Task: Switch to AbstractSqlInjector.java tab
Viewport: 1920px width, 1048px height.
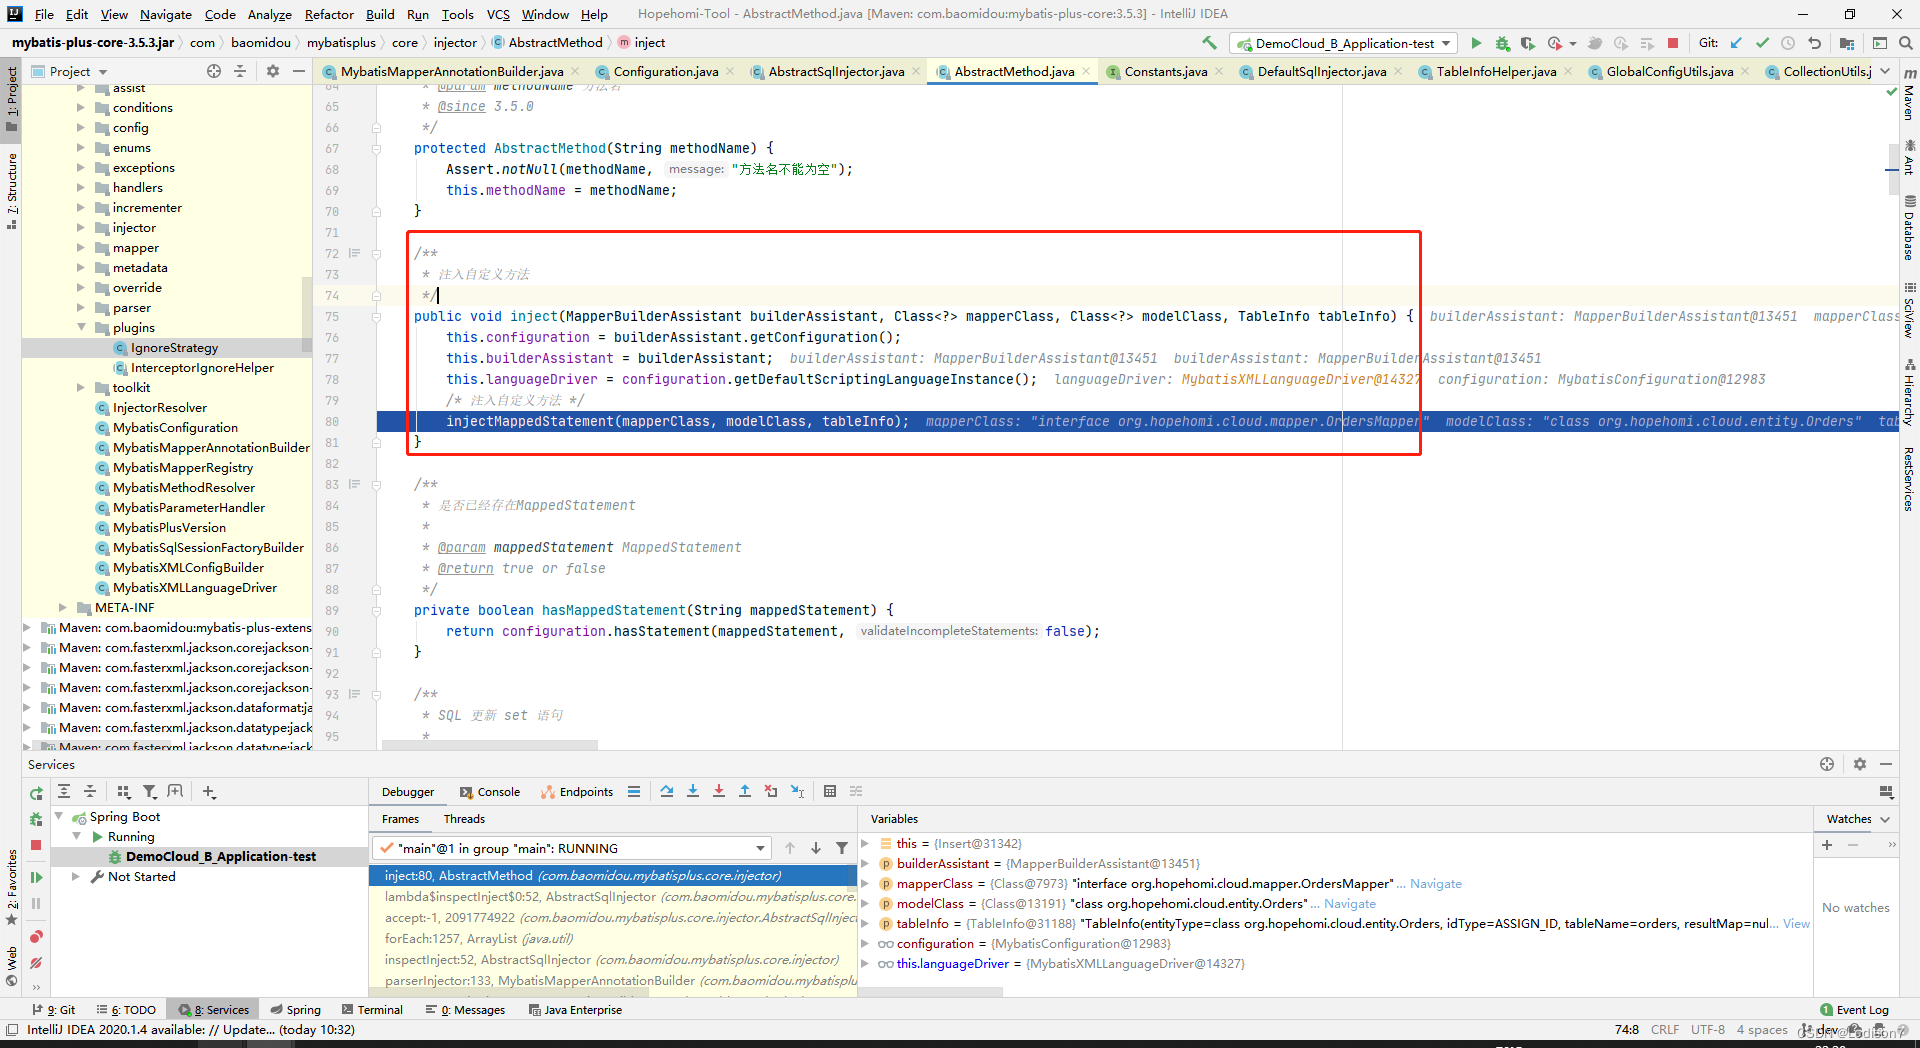Action: pos(836,71)
